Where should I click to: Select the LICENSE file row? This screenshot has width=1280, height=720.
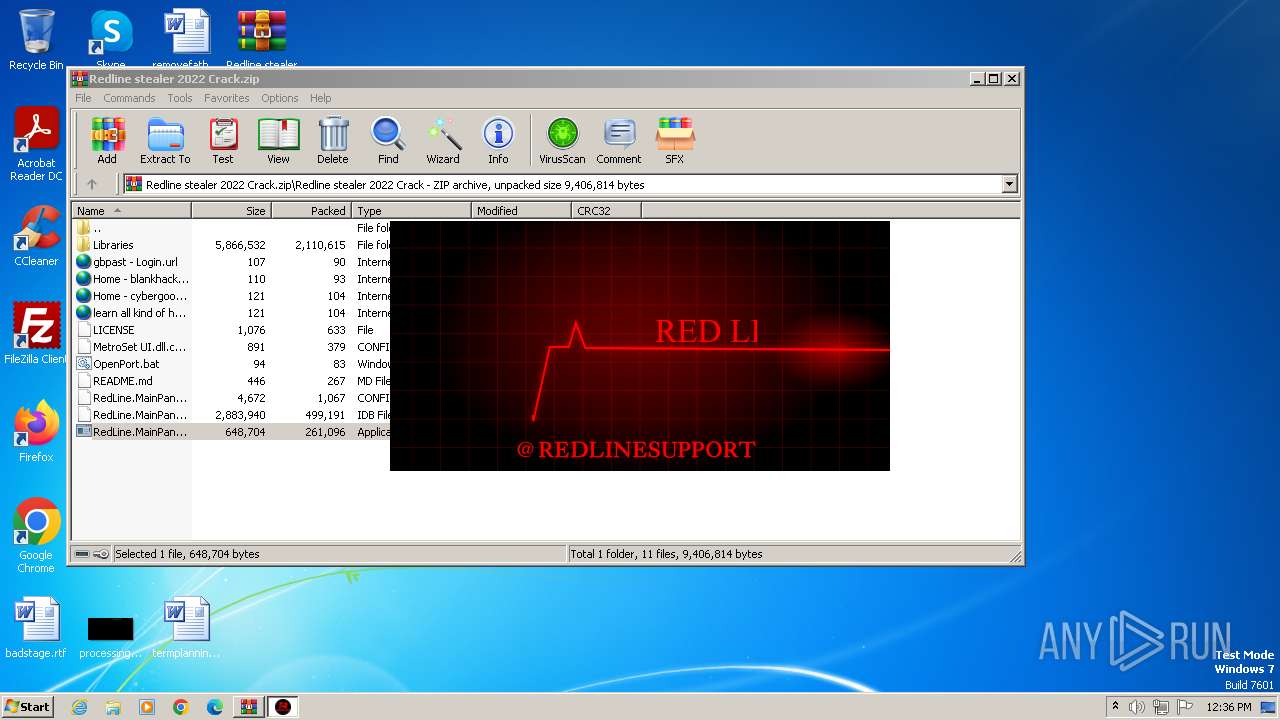(x=232, y=330)
